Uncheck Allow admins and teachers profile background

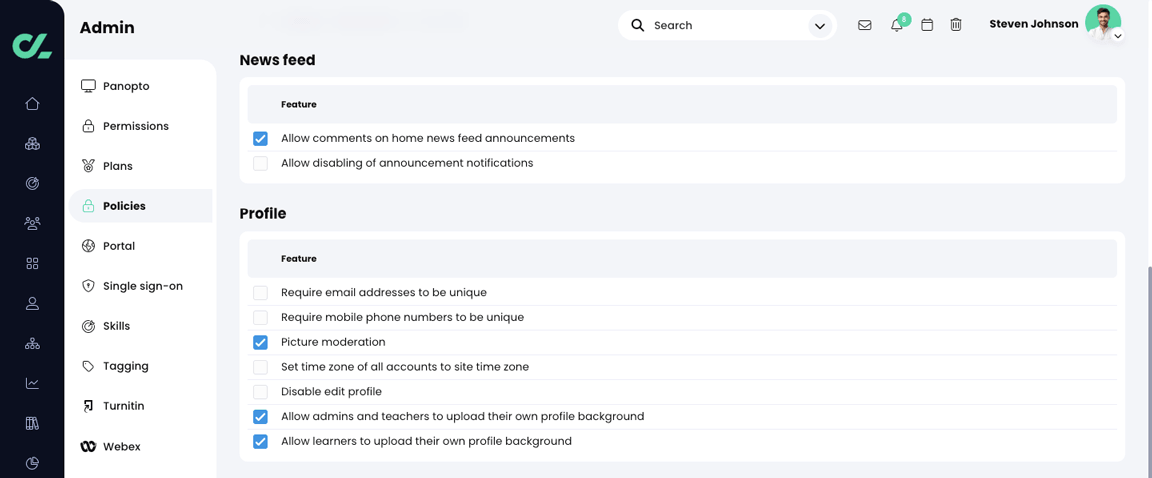(260, 416)
